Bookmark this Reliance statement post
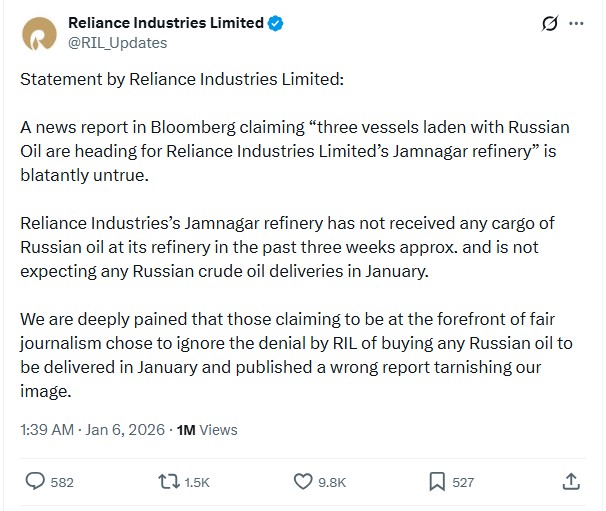 pos(437,481)
